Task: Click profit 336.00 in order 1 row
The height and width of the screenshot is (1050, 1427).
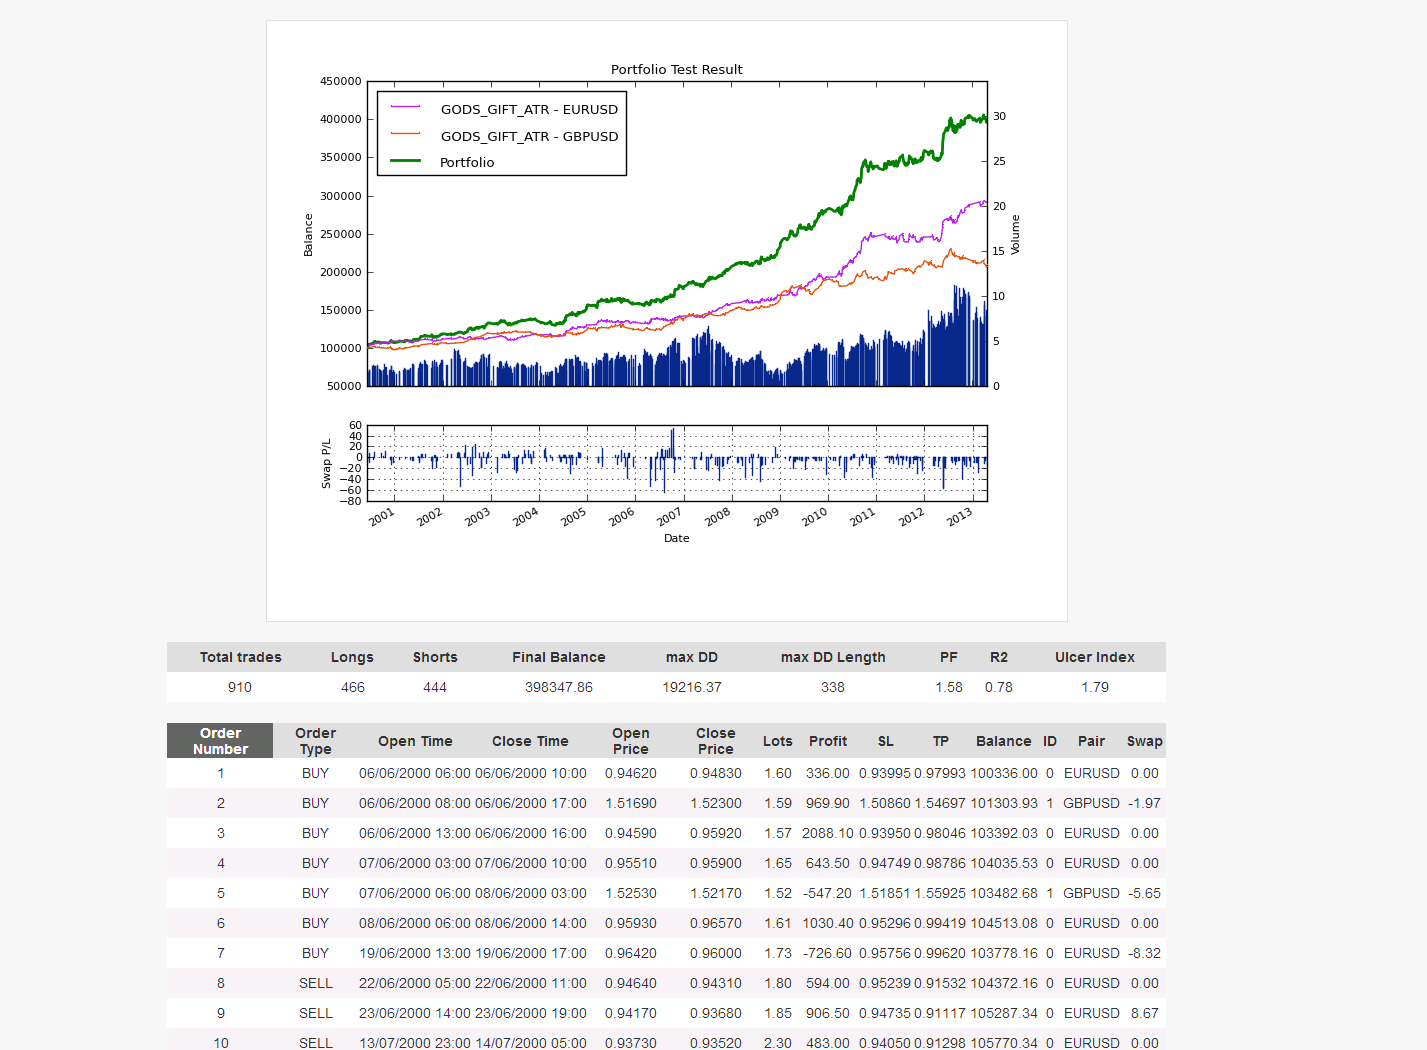Action: (828, 773)
